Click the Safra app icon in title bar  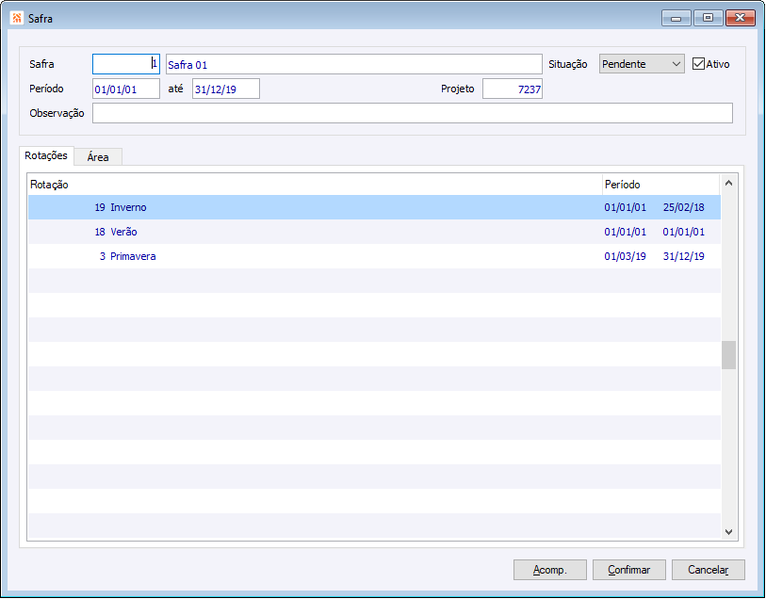click(x=17, y=18)
